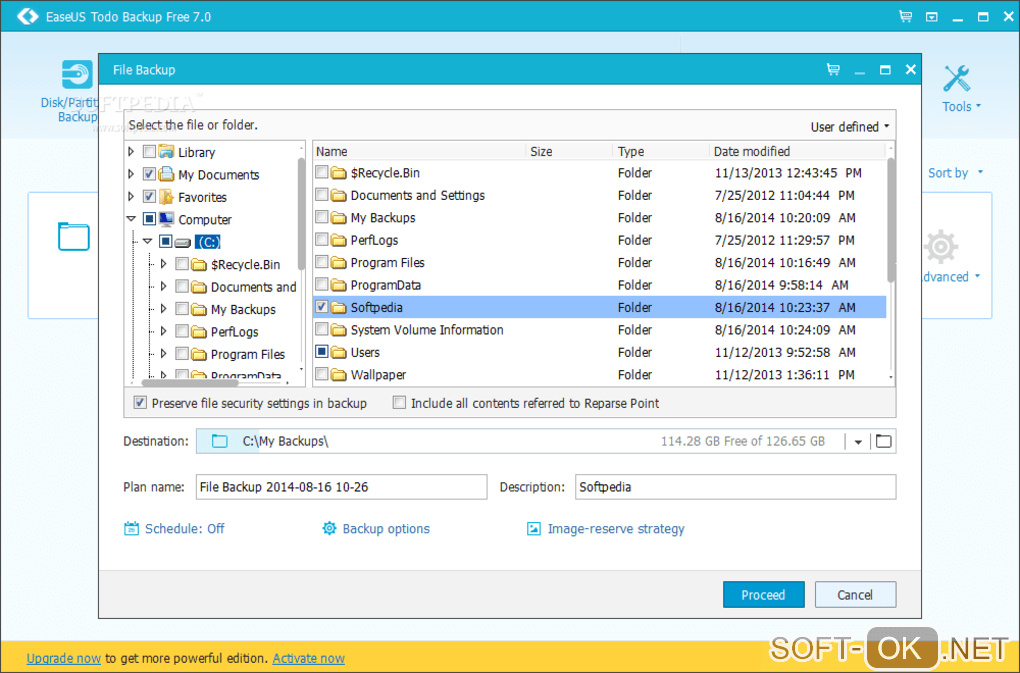The width and height of the screenshot is (1020, 673).
Task: Click the Description input field
Action: [735, 487]
